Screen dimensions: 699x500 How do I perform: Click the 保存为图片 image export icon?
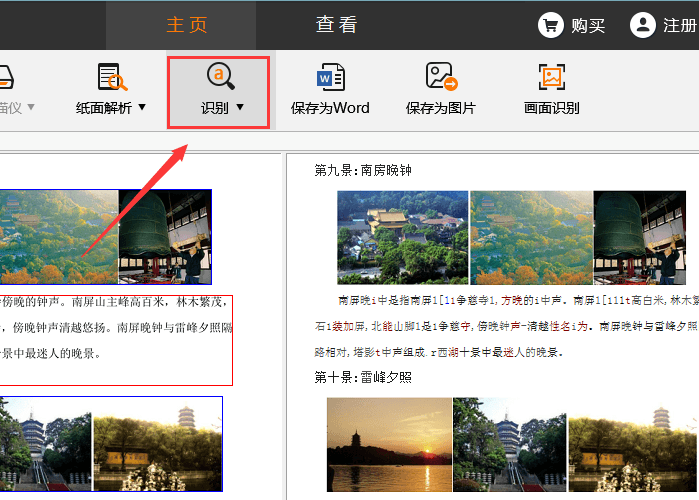pyautogui.click(x=441, y=77)
